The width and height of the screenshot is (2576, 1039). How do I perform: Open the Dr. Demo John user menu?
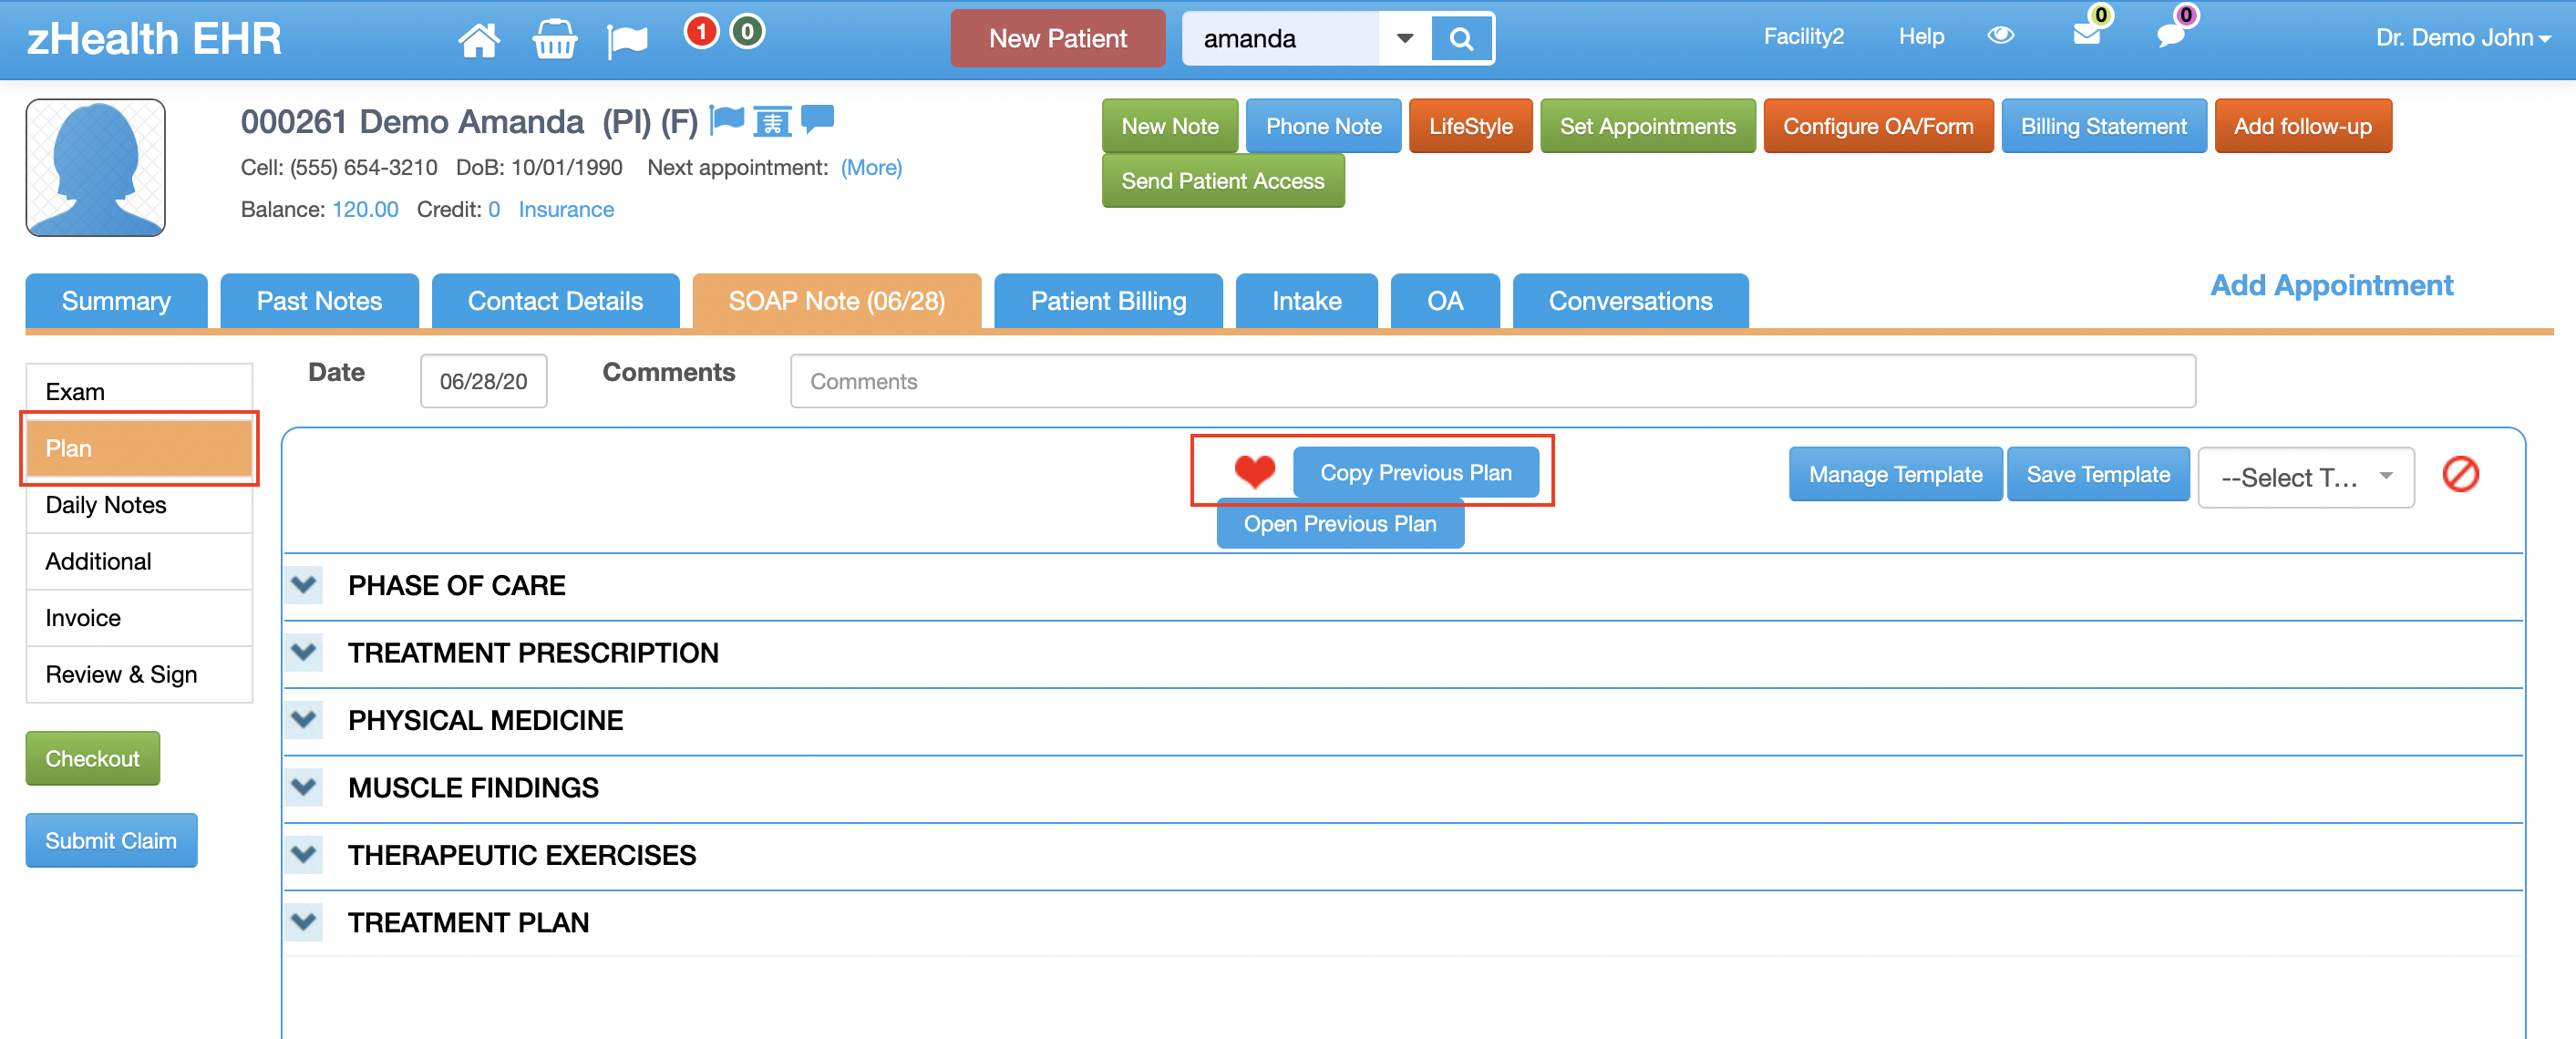[2462, 38]
